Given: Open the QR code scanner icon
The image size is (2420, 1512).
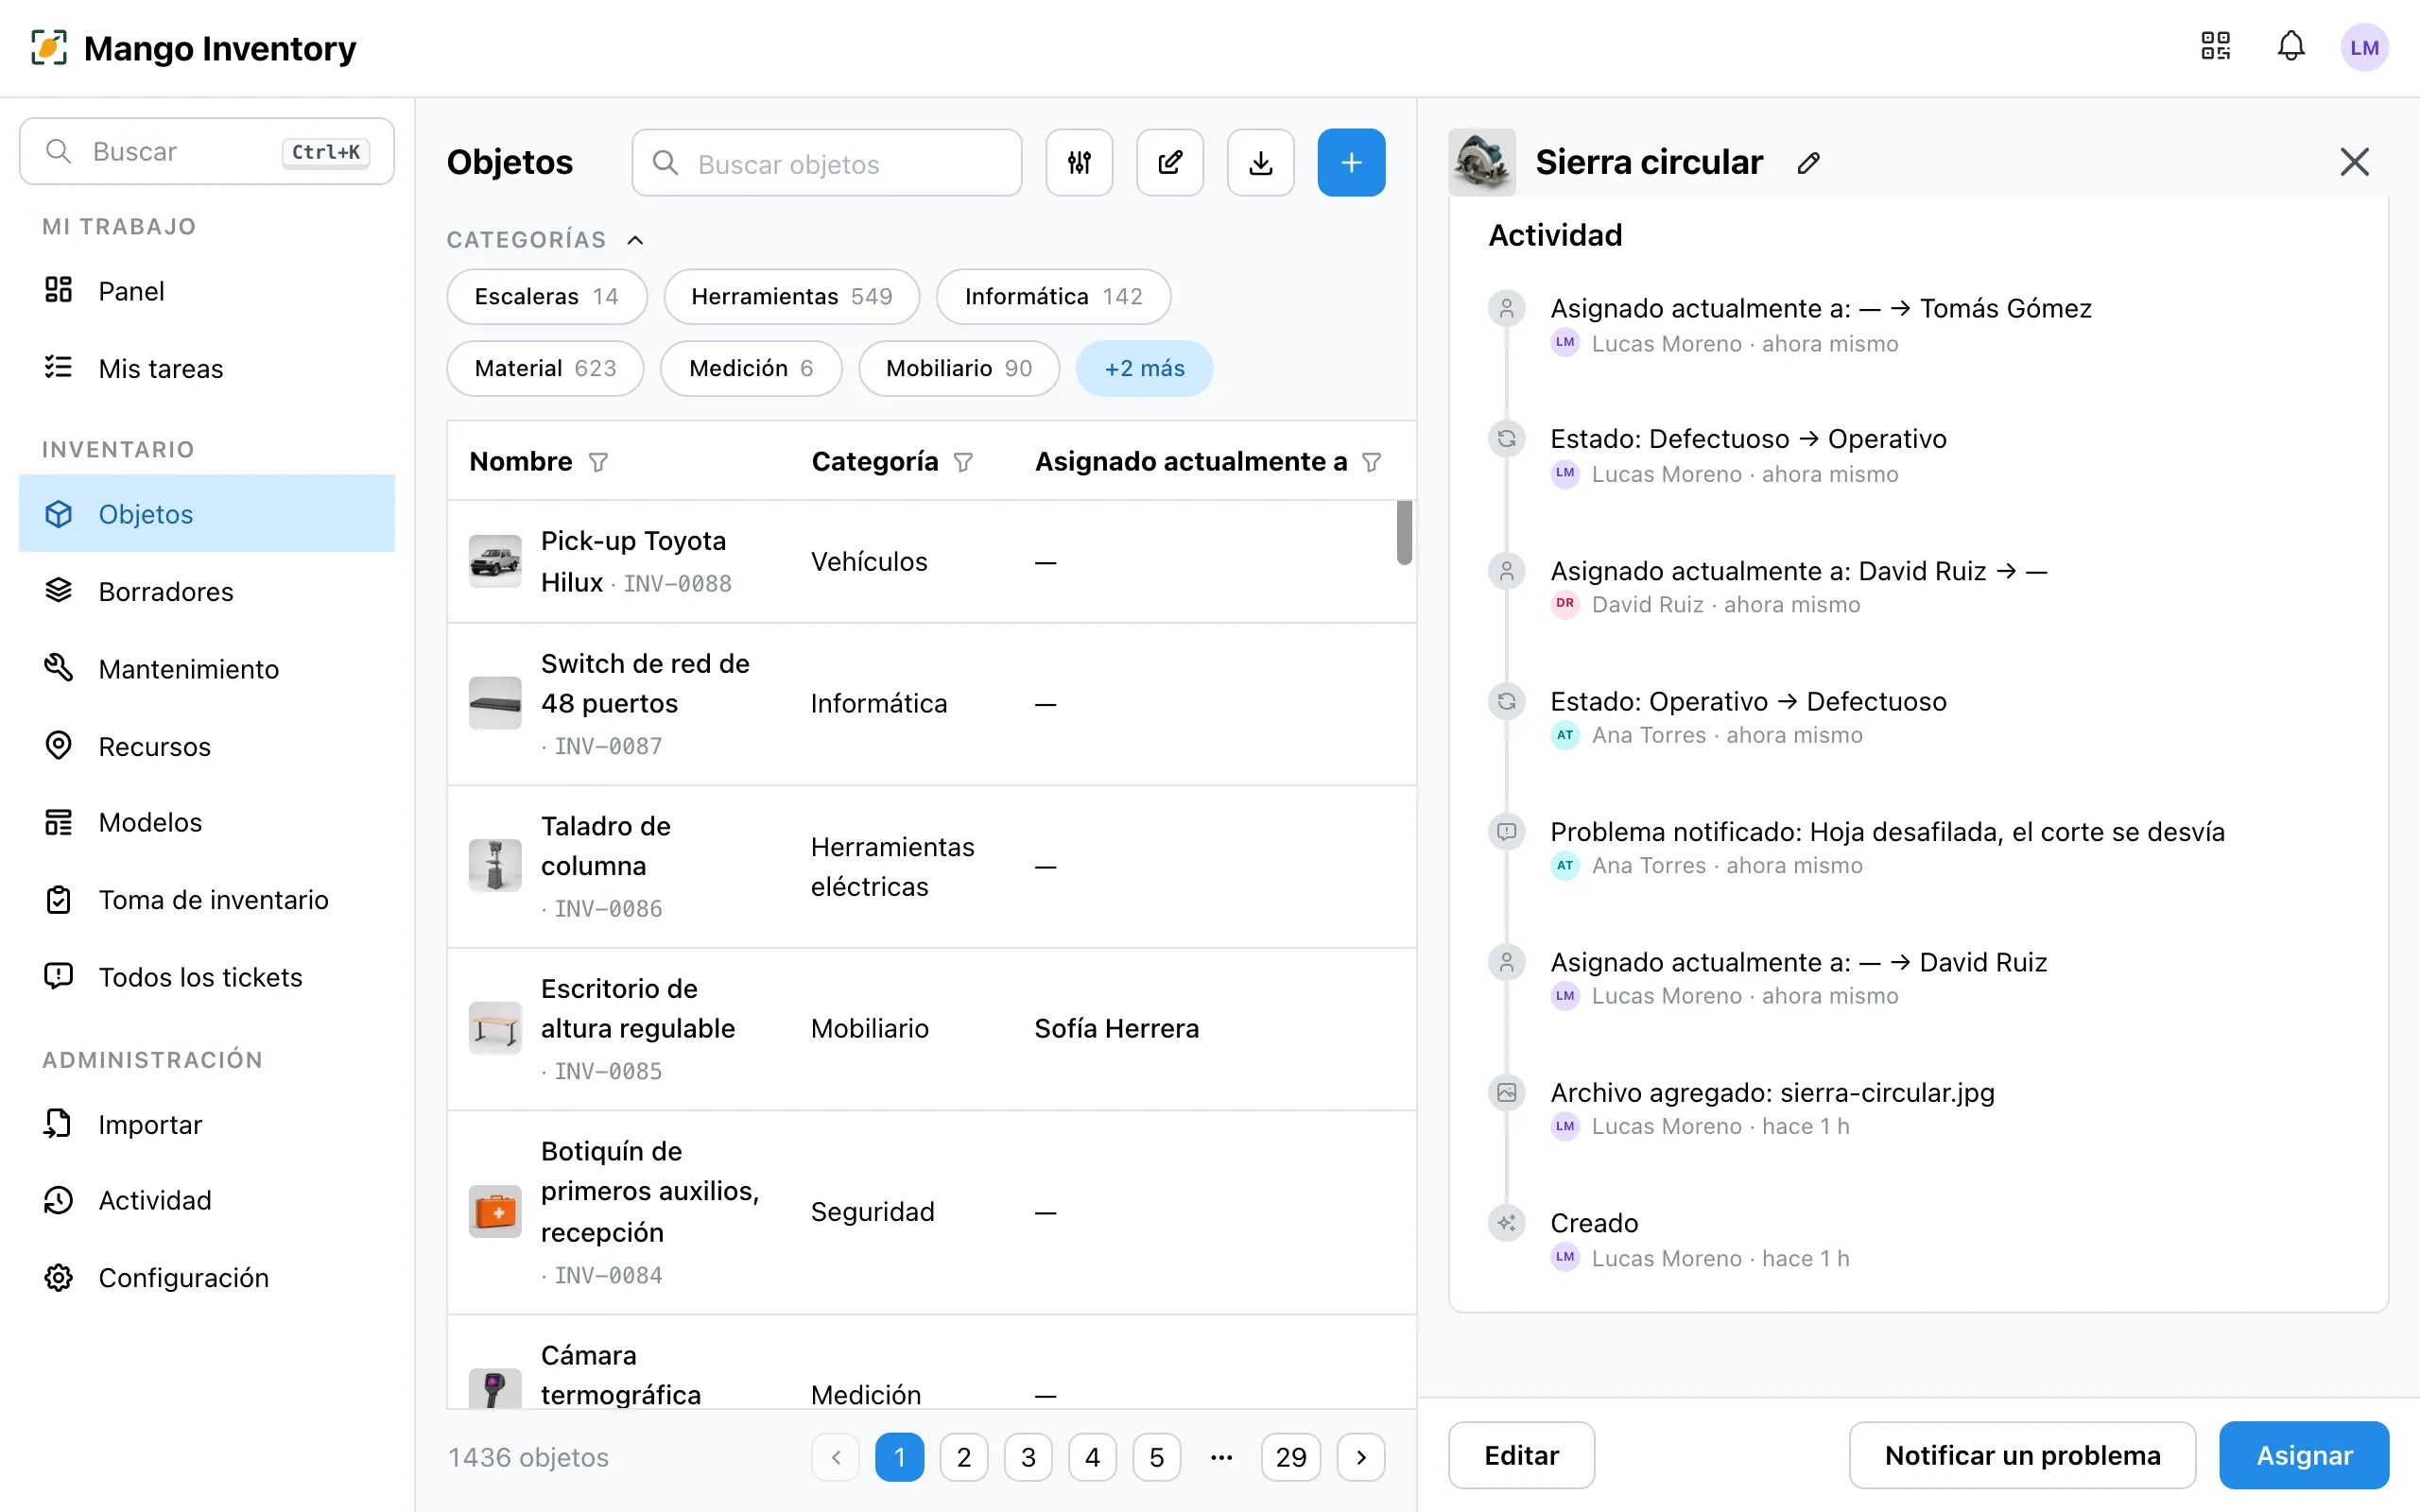Looking at the screenshot, I should pos(2215,47).
